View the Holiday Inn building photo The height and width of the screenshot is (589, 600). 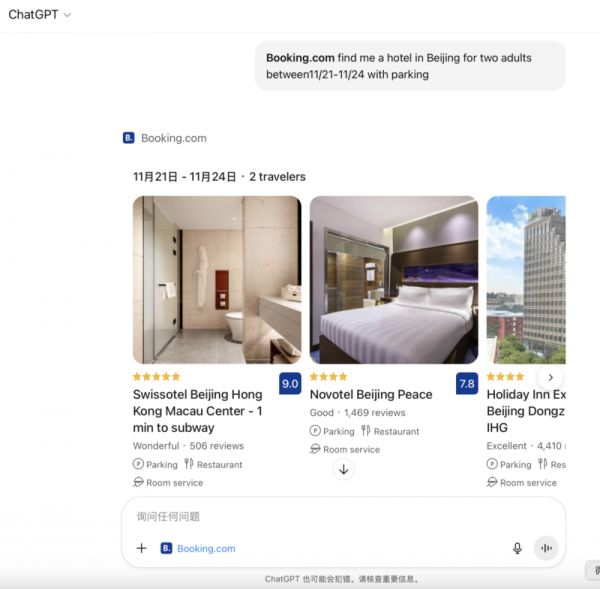click(526, 280)
